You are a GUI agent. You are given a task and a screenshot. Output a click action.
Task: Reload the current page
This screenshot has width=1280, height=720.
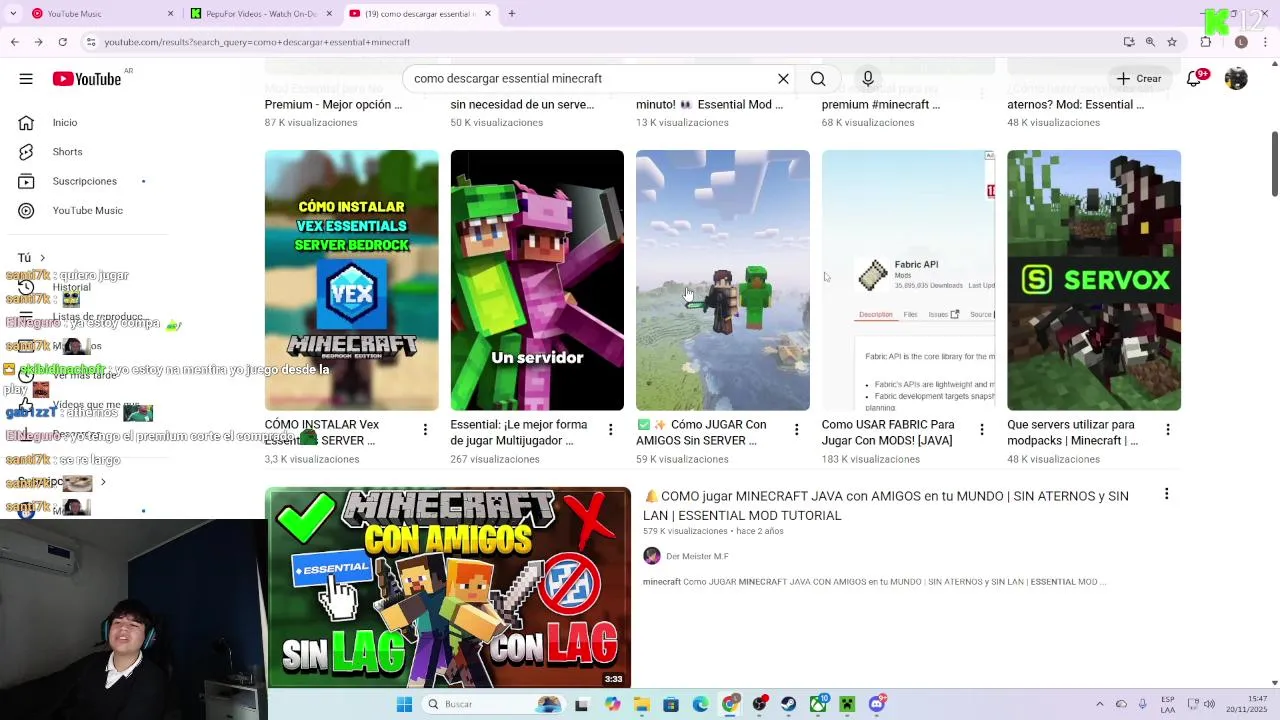tap(62, 42)
